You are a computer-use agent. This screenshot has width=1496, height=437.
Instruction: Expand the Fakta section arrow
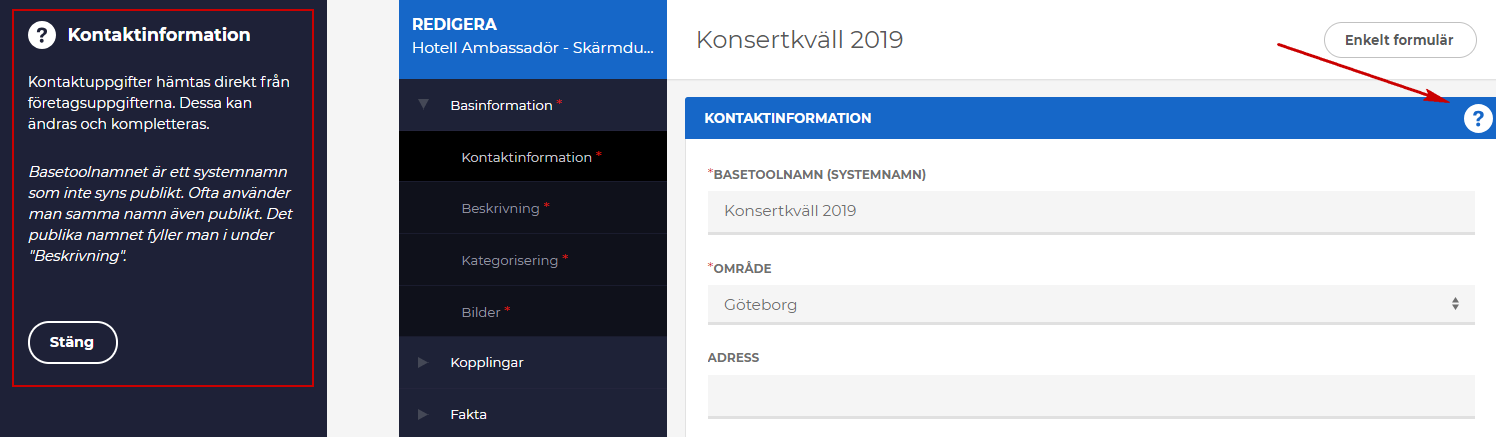click(423, 414)
